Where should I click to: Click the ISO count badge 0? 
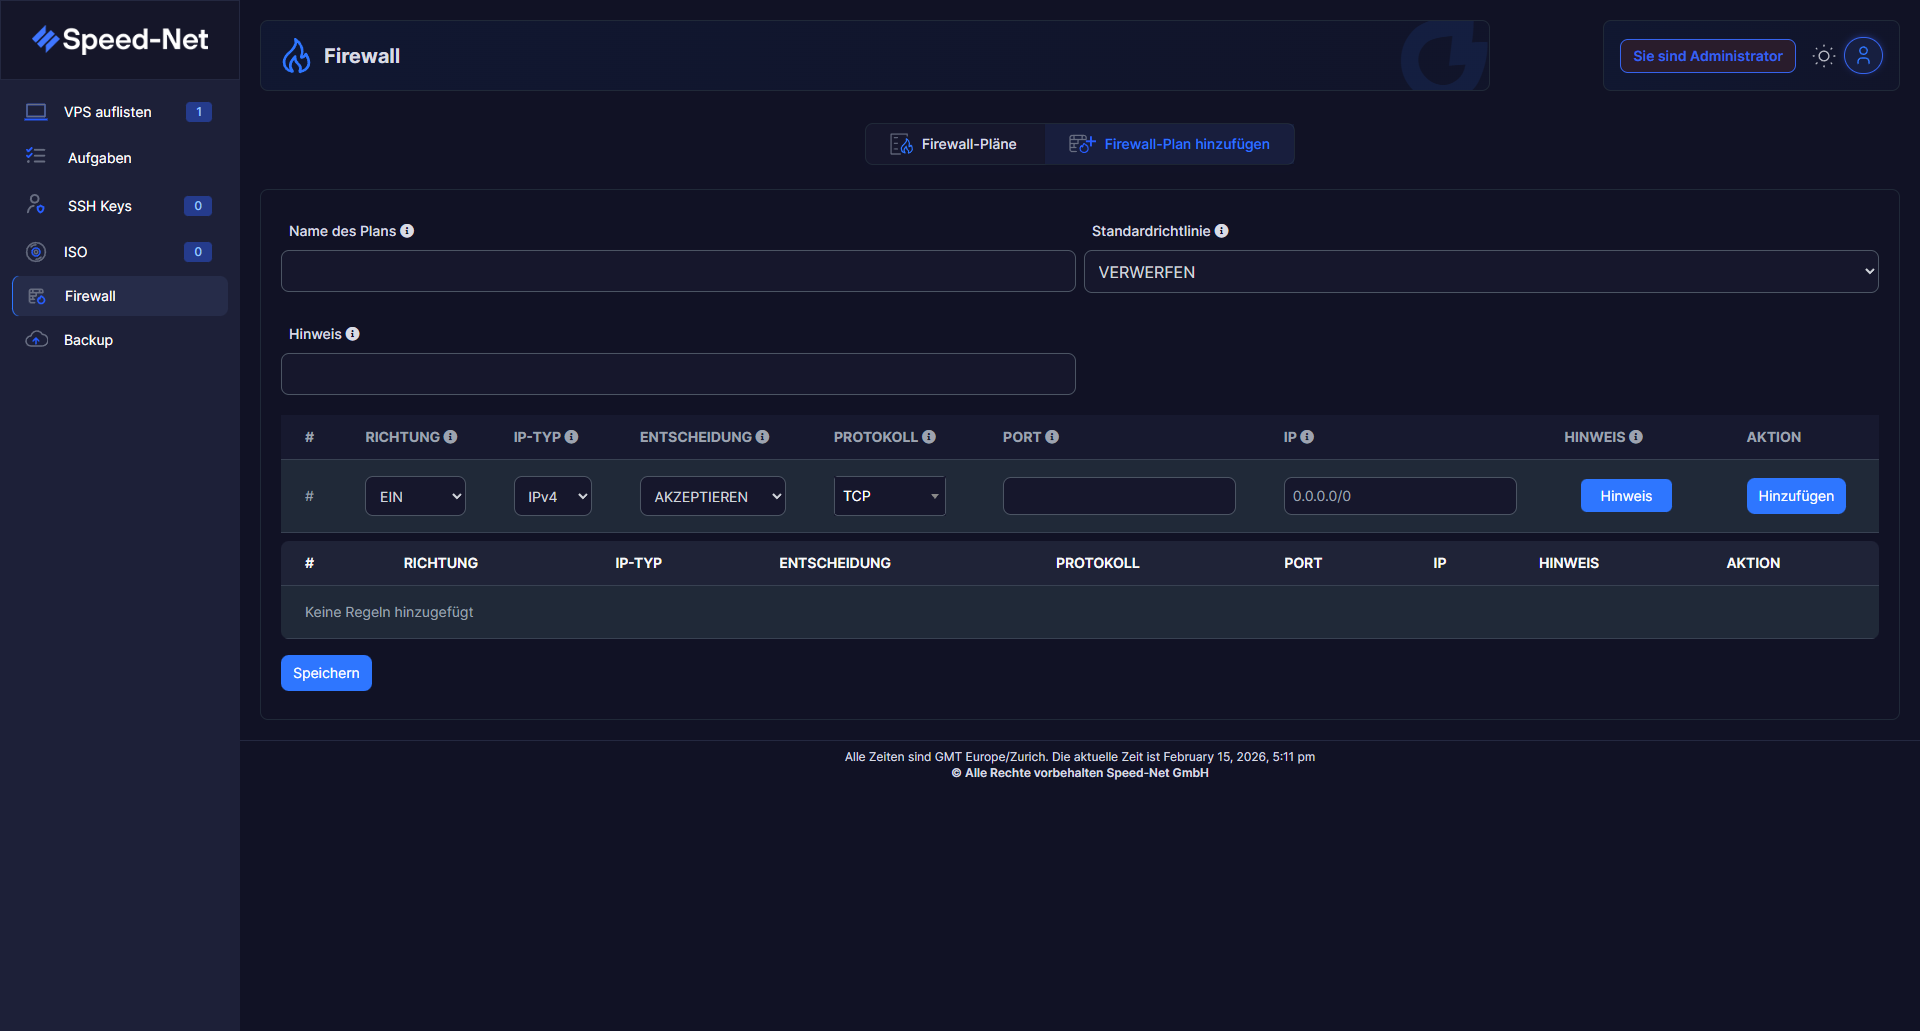[198, 252]
